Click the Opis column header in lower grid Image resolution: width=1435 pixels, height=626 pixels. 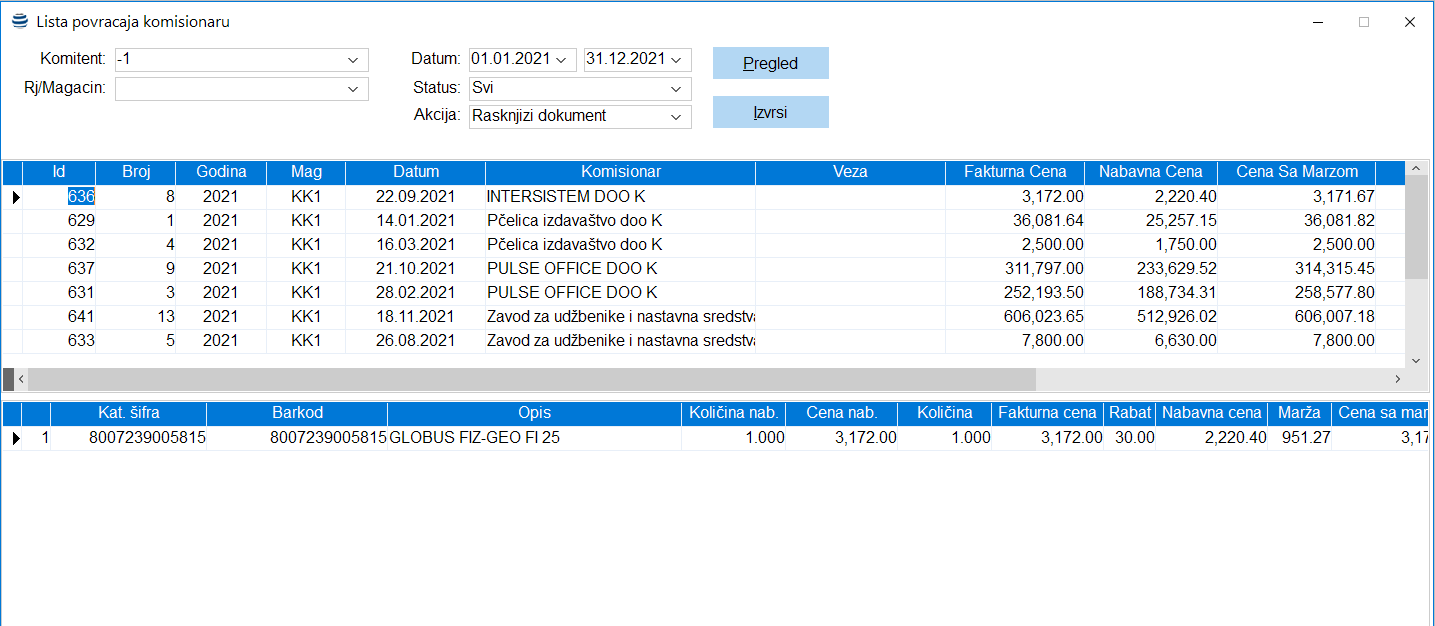534,413
